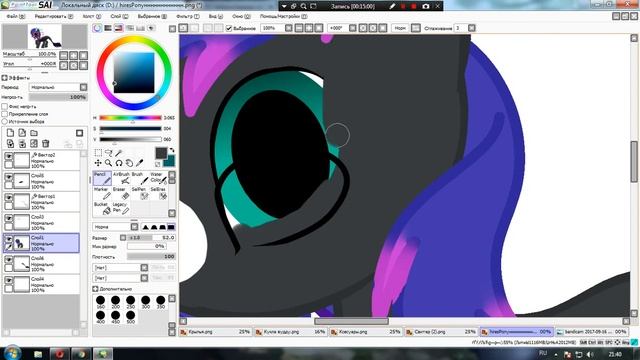Swap foreground and background colors

(x=172, y=150)
